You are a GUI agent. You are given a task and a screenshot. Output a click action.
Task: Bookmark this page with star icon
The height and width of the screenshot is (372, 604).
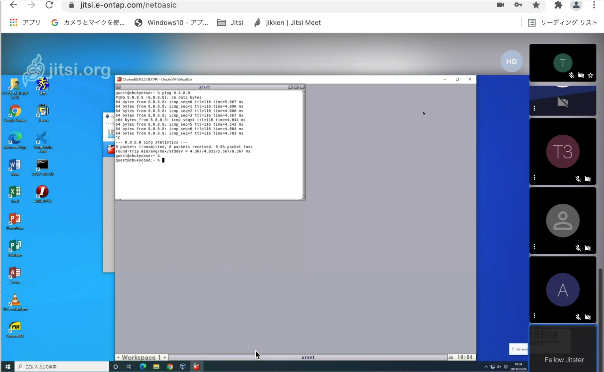[x=536, y=5]
